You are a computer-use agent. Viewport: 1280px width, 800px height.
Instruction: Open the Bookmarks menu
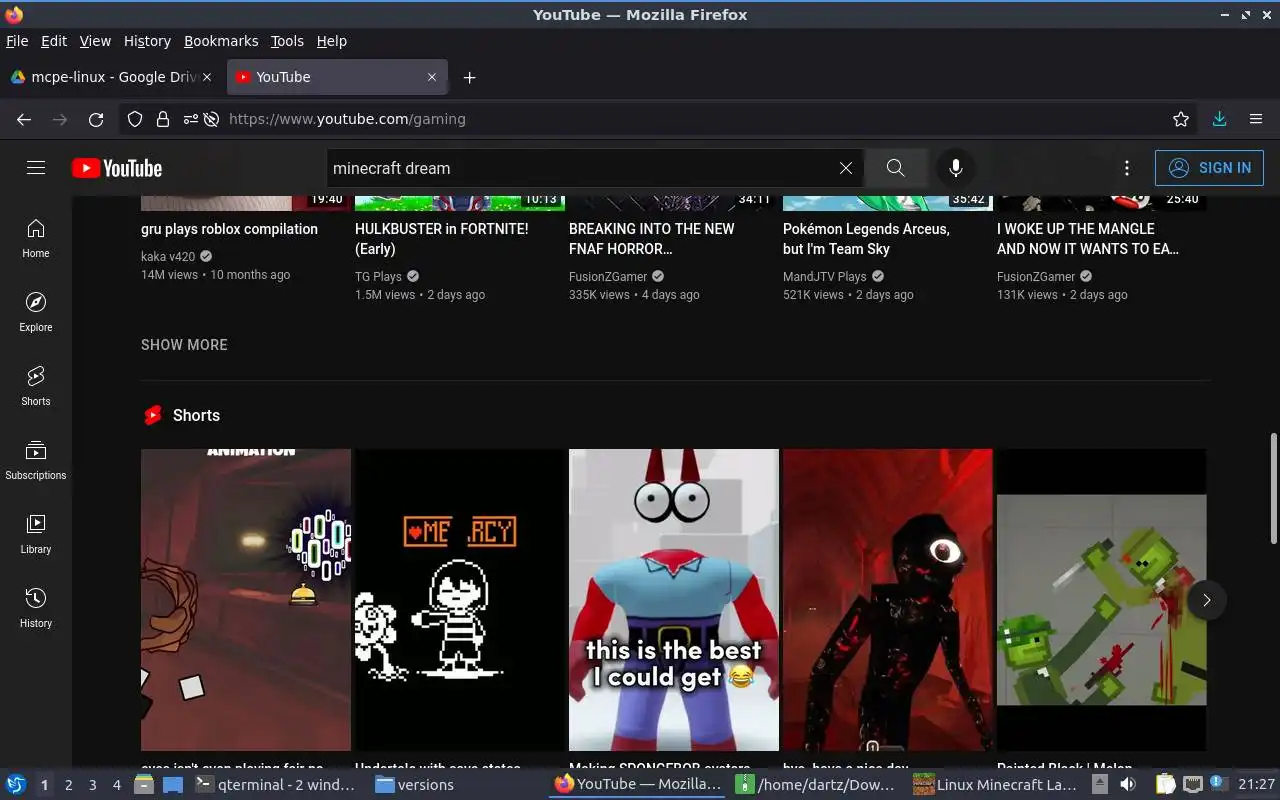(x=221, y=41)
